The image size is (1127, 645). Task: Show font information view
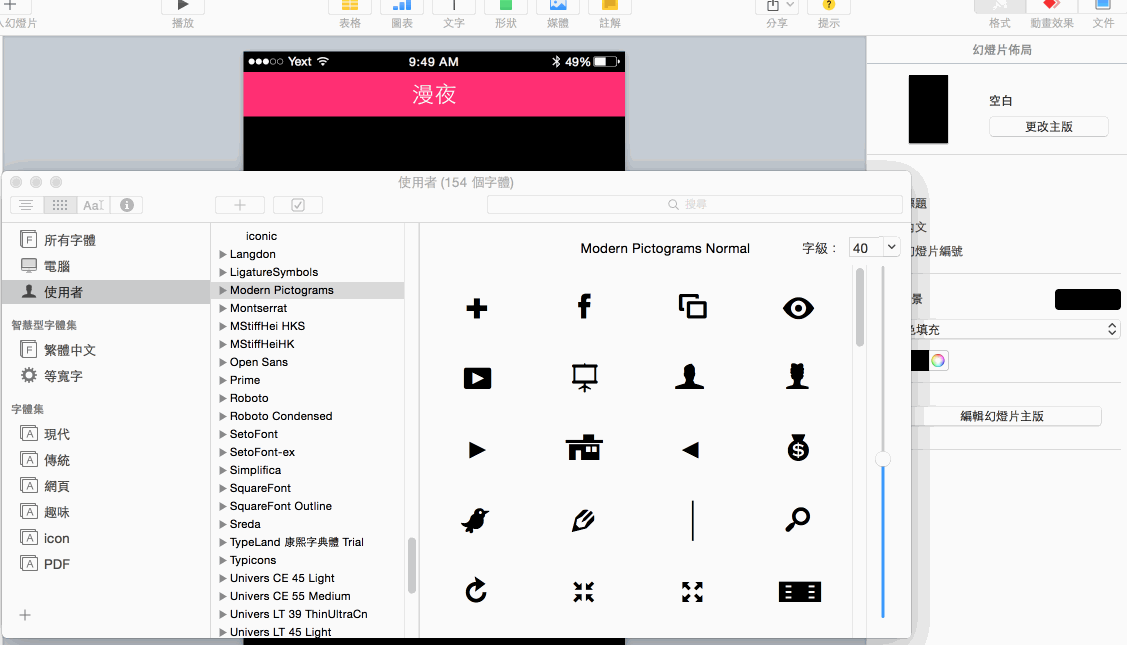126,205
